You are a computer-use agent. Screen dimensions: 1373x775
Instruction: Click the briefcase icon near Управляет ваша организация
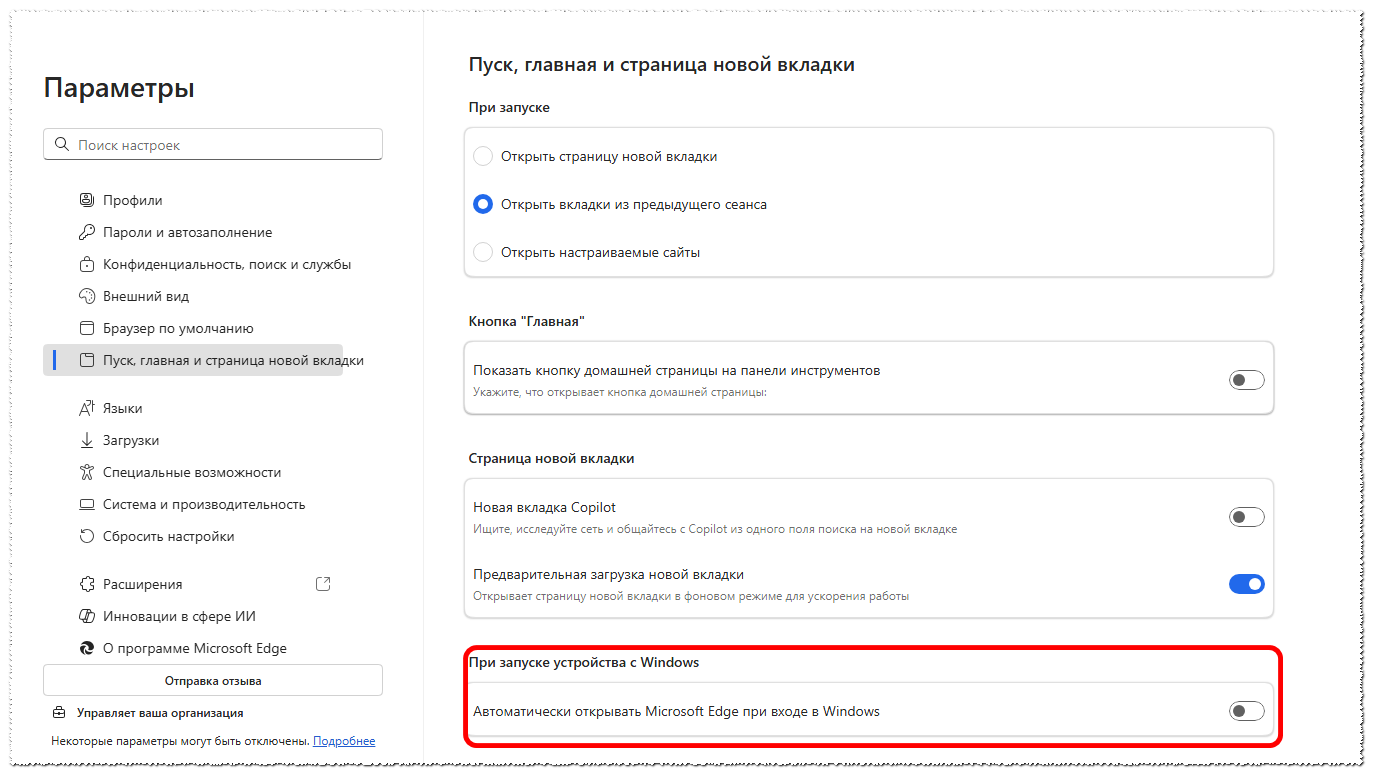[x=59, y=713]
